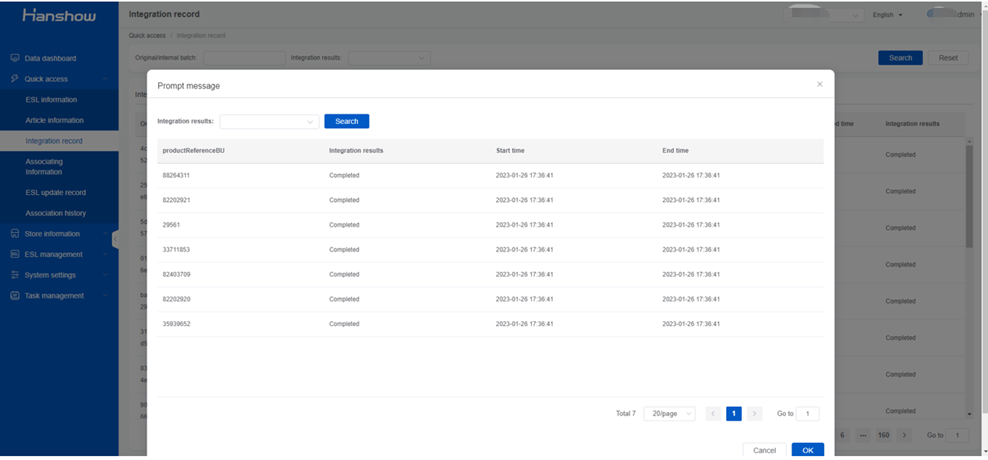Click the Quick access lightning icon
The image size is (988, 460).
click(15, 79)
